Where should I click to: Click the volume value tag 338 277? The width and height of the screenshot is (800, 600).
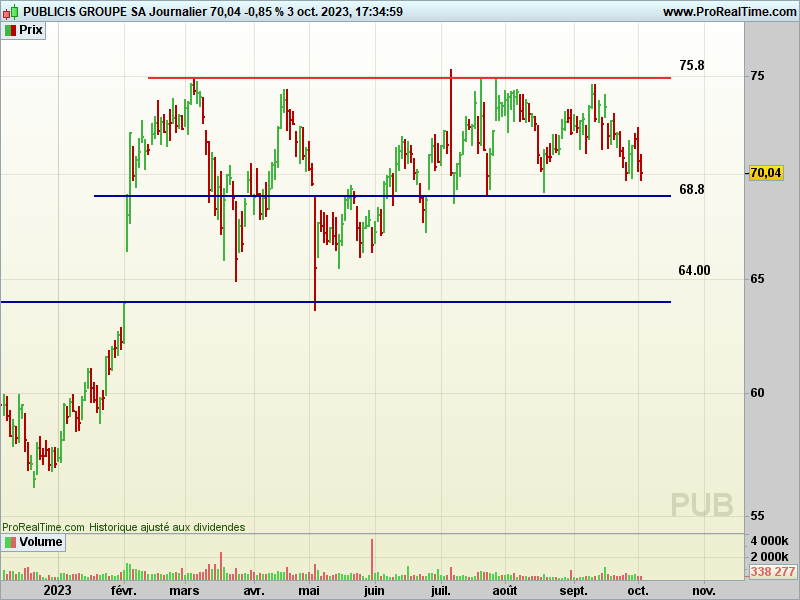772,572
